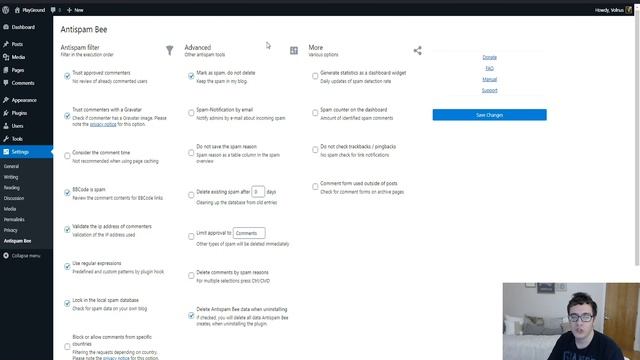This screenshot has width=640, height=360.
Task: Open Permalinks settings submenu item
Action: click(14, 220)
